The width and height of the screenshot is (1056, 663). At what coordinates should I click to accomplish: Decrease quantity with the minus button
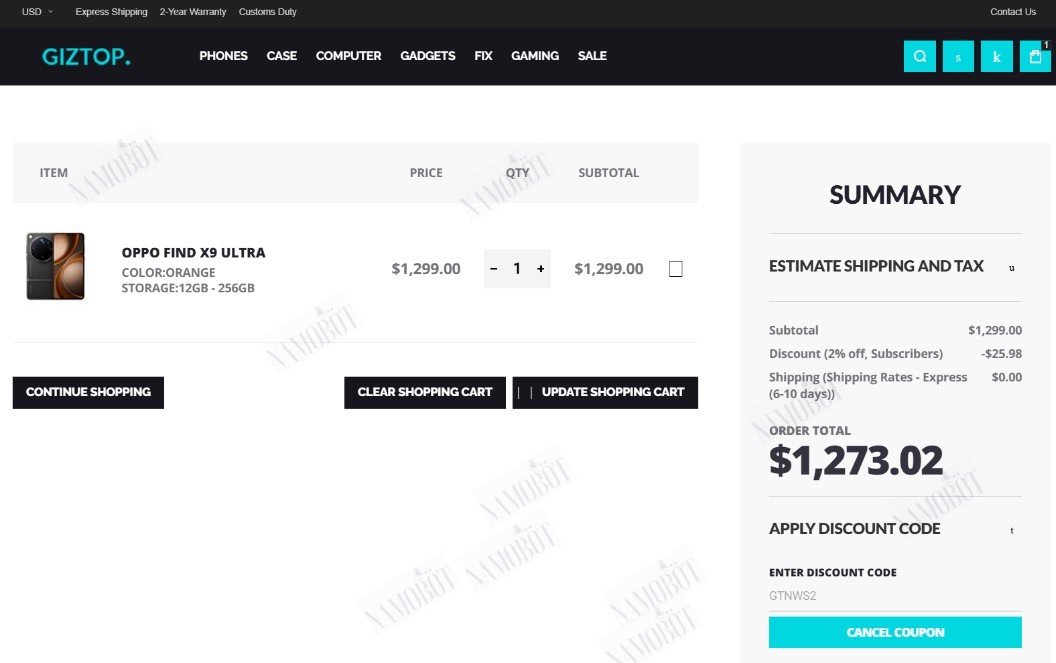[x=494, y=269]
